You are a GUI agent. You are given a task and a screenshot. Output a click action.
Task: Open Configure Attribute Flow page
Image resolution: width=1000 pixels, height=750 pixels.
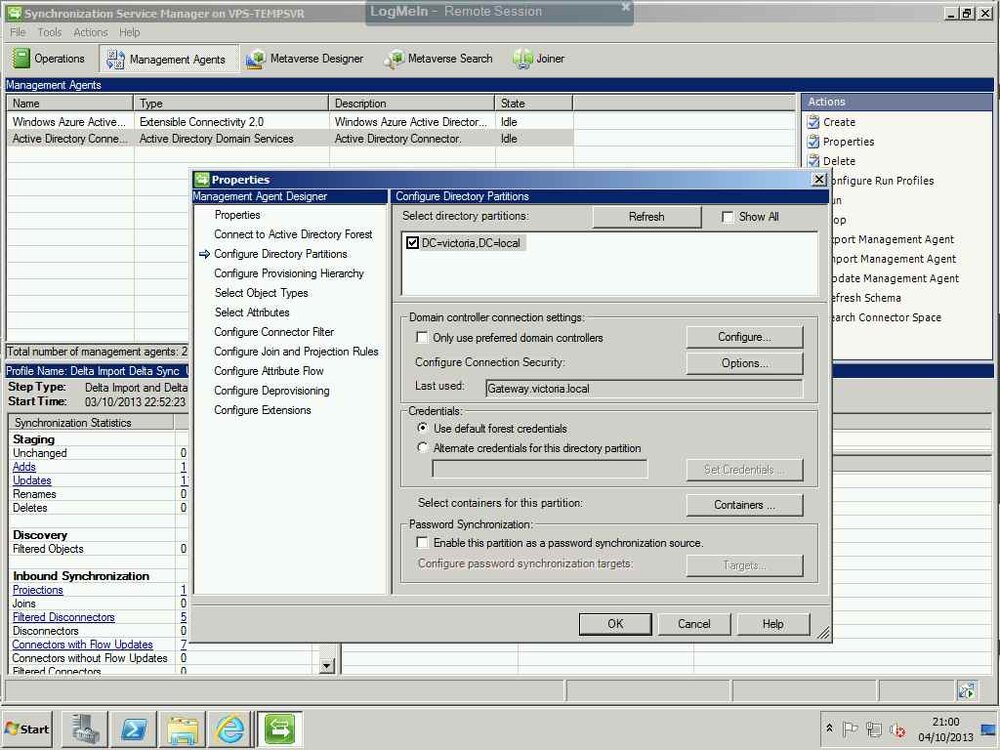(268, 371)
